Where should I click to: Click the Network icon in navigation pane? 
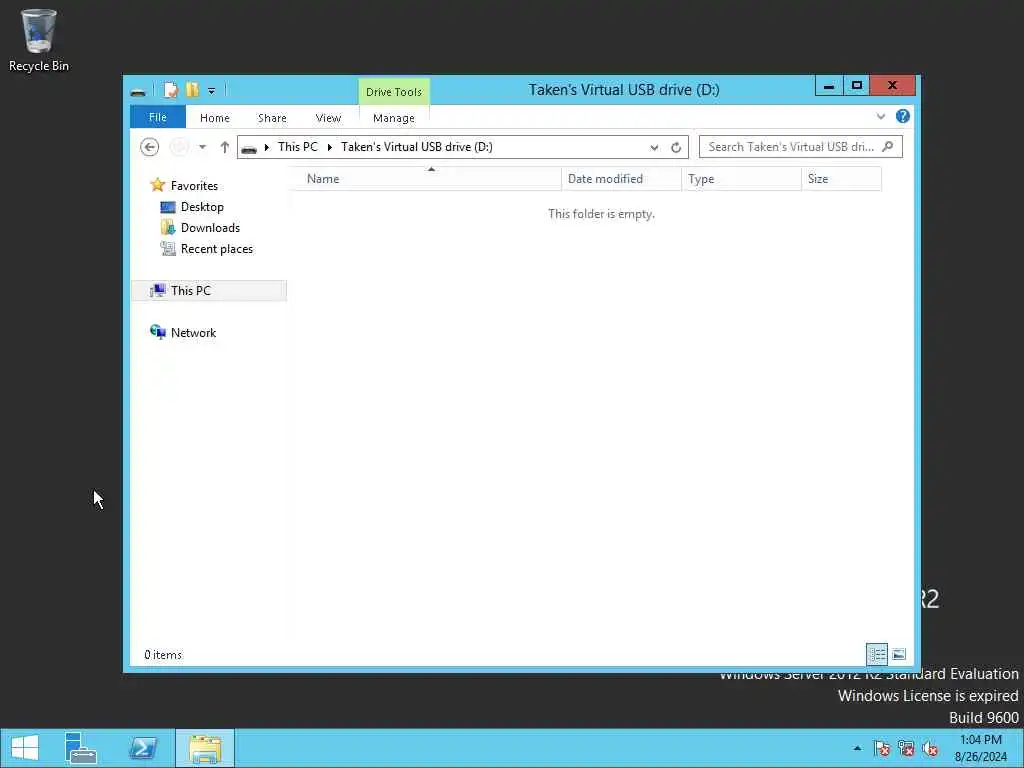point(157,332)
